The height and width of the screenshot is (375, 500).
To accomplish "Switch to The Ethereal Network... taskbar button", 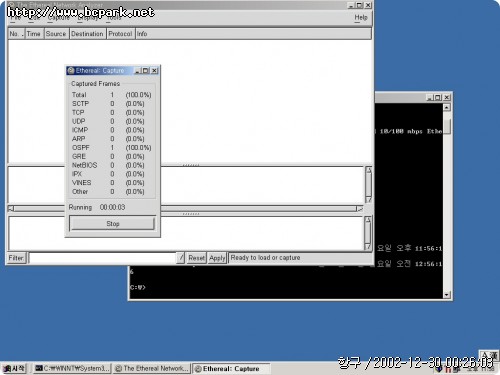I will [152, 368].
